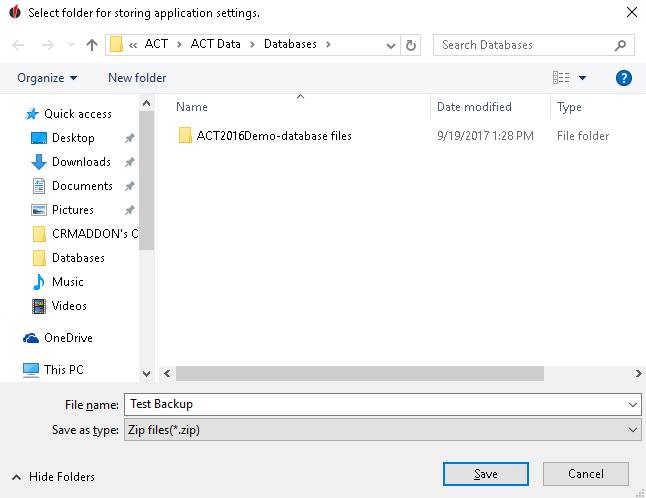
Task: Click navigation pane scroll up arrow
Action: pos(146,103)
